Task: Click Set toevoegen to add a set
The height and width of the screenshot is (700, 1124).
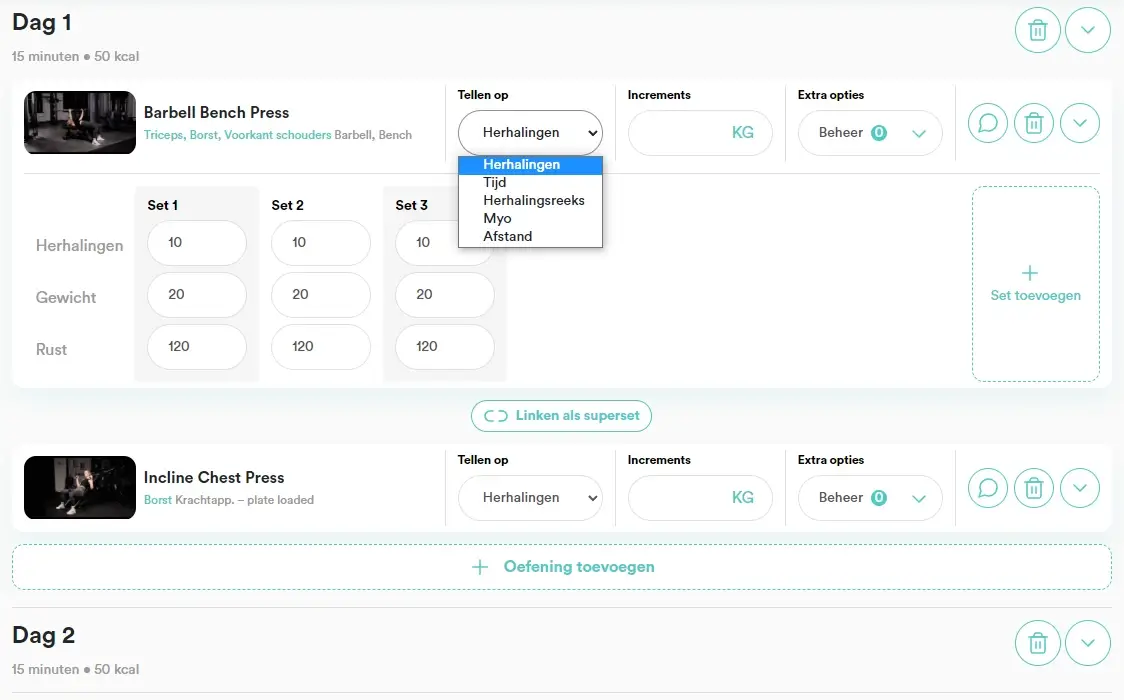Action: pyautogui.click(x=1035, y=284)
